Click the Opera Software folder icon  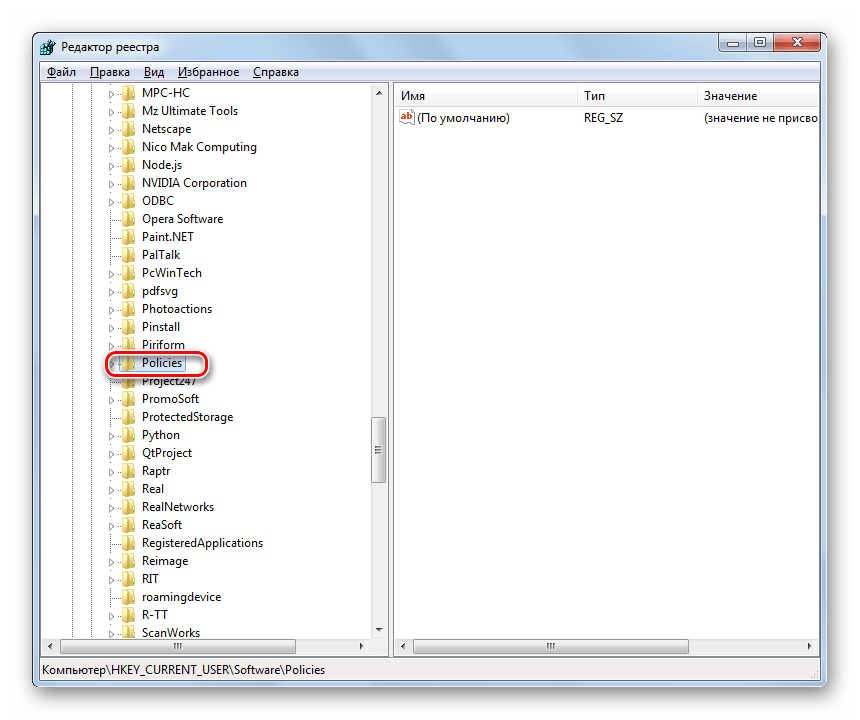pyautogui.click(x=129, y=219)
